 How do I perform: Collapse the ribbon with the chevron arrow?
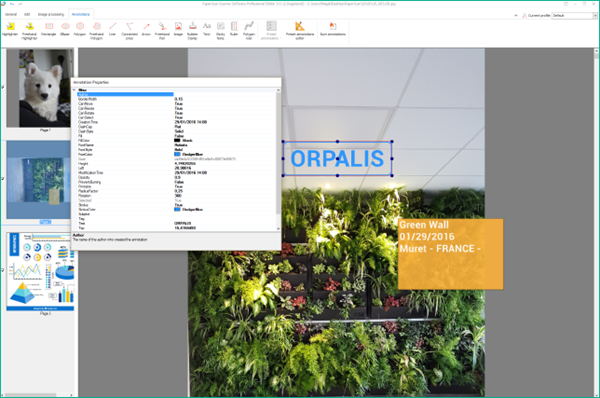pos(516,15)
